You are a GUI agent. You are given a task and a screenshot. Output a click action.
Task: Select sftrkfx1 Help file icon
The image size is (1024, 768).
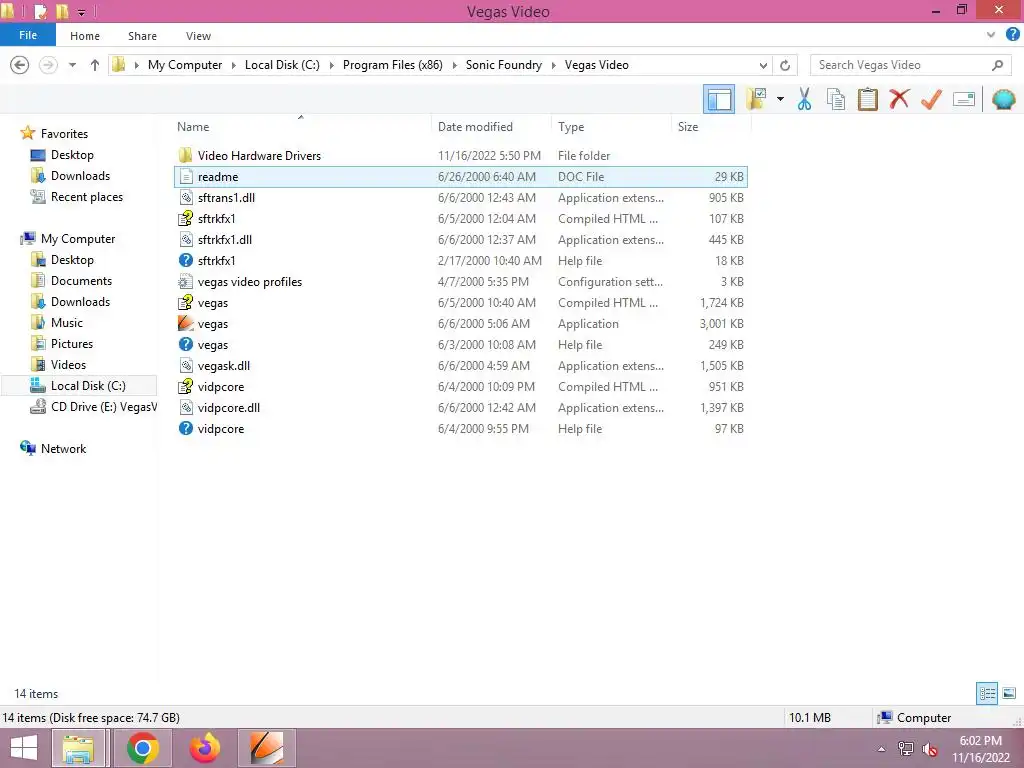[186, 260]
